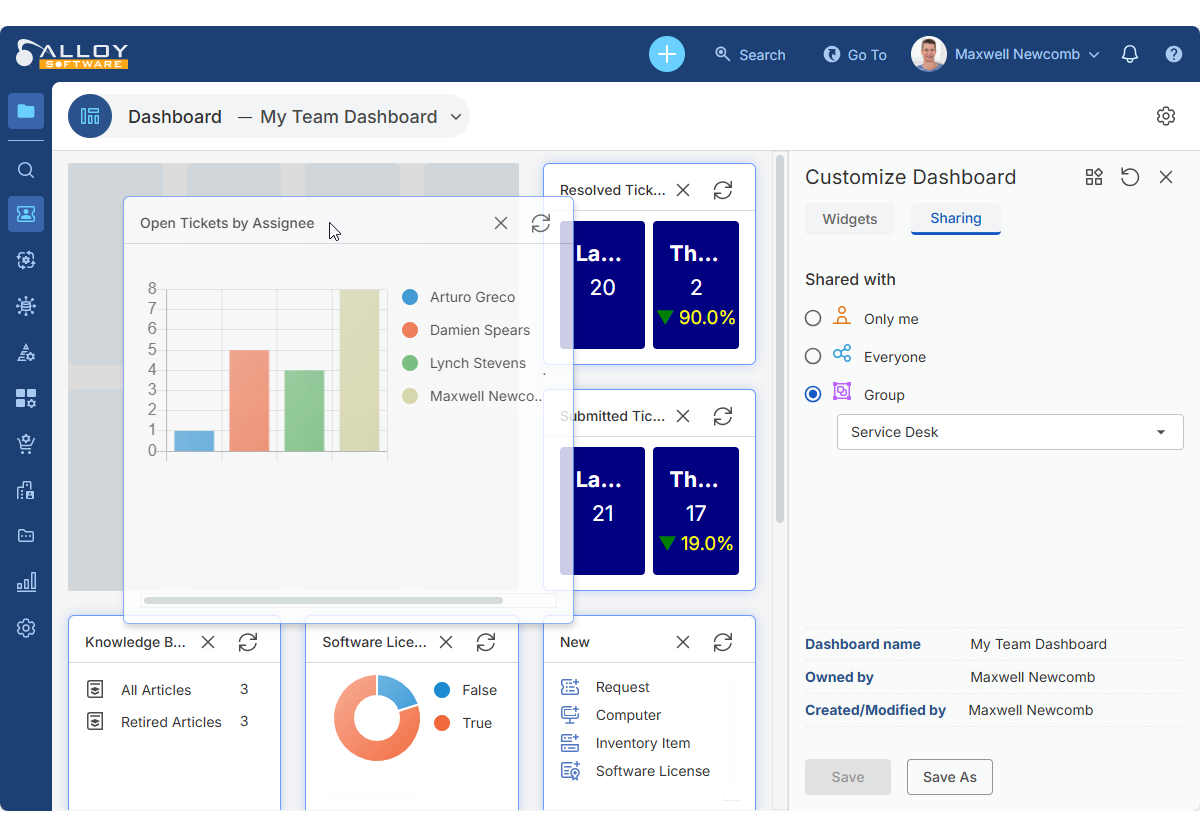Click the chart widget's horizontal scrollbar
Screen dimensions: 1200x840
pyautogui.click(x=322, y=601)
